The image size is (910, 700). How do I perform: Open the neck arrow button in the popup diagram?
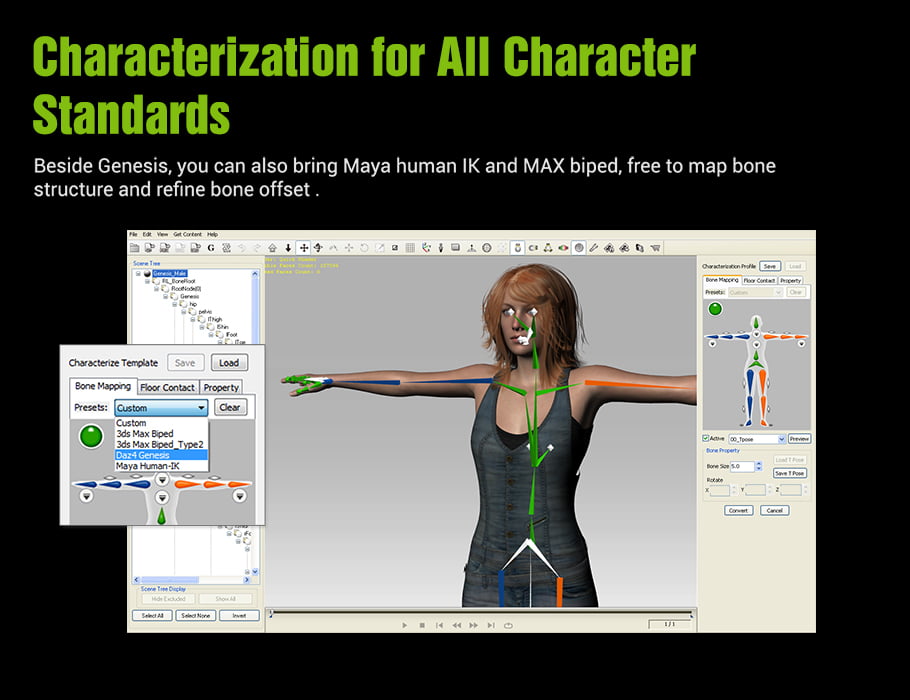[x=162, y=479]
